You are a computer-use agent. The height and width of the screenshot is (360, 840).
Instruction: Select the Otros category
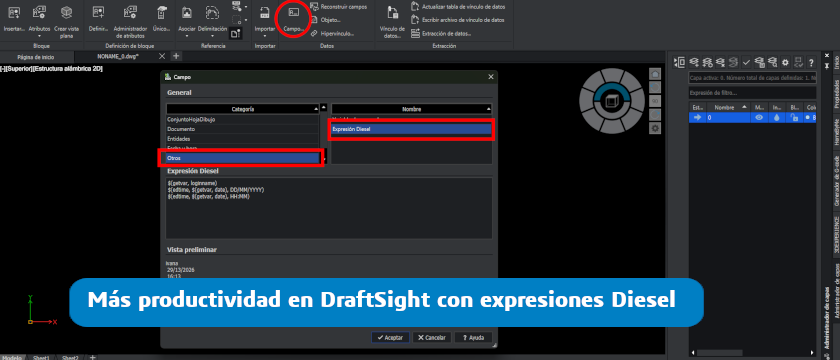pyautogui.click(x=243, y=158)
